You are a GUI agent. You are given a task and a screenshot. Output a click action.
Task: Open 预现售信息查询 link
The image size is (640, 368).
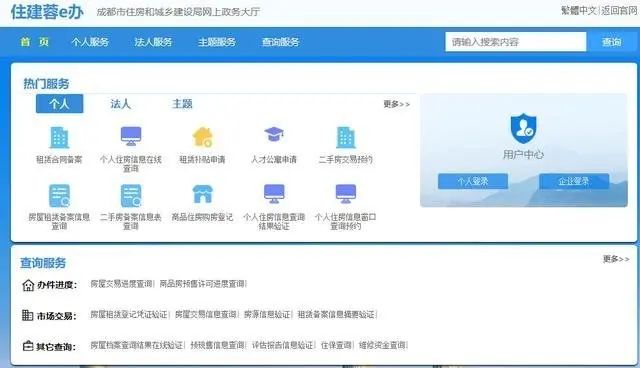point(218,345)
